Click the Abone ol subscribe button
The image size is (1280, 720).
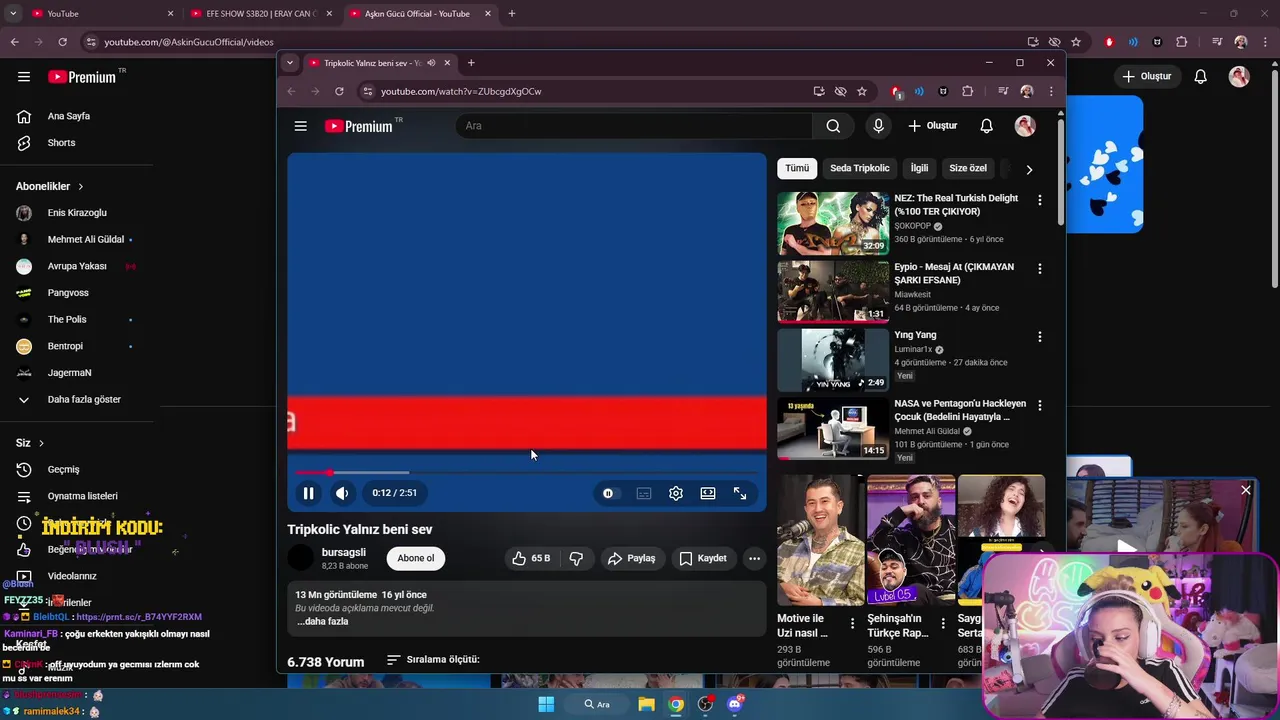coord(416,558)
